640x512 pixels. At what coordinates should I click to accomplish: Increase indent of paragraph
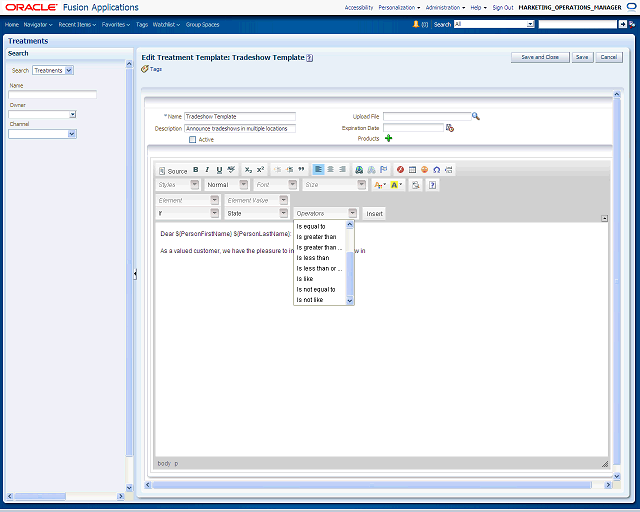coord(289,170)
